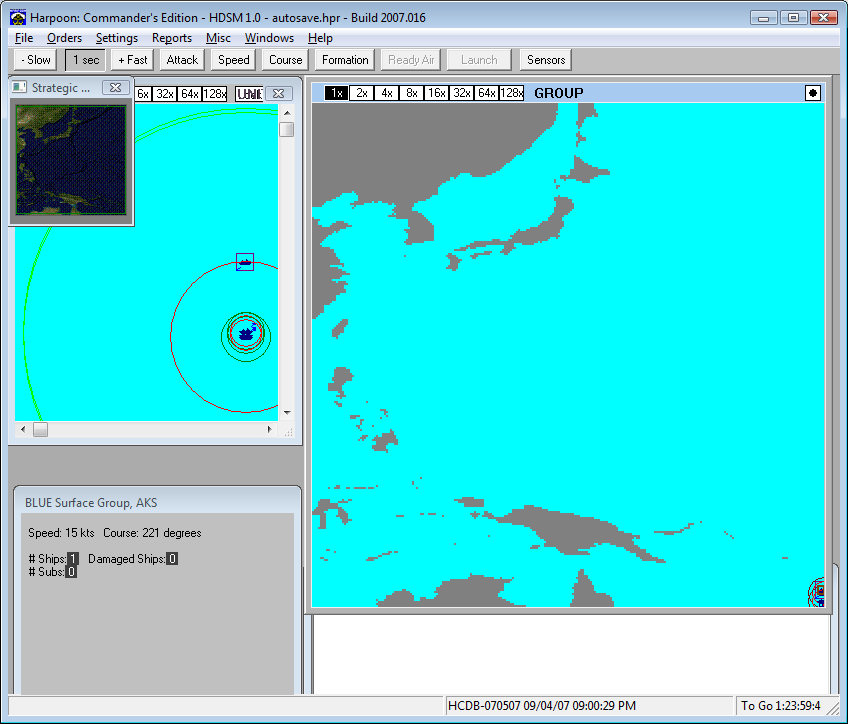Click the Attack toolbar button

pyautogui.click(x=182, y=59)
